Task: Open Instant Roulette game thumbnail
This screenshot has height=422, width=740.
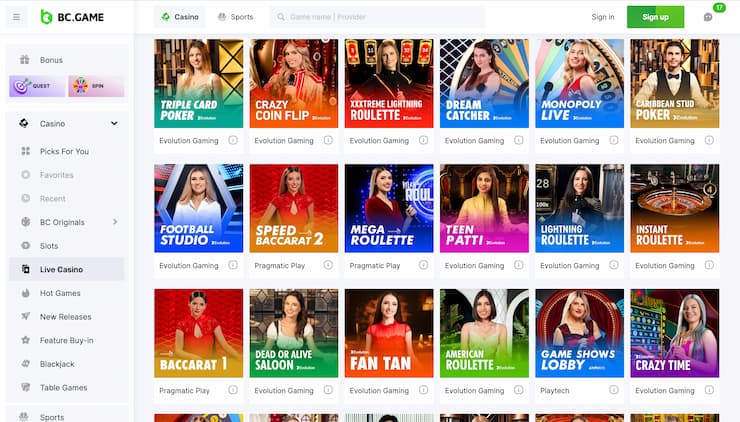Action: coord(675,208)
